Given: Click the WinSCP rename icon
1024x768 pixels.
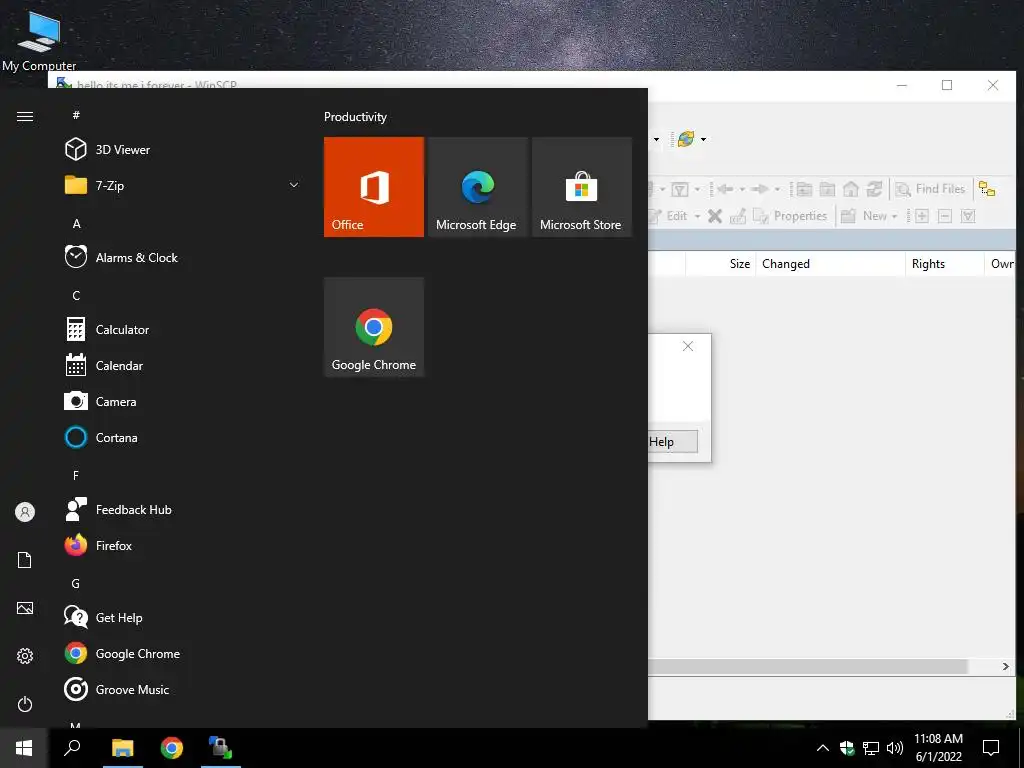Looking at the screenshot, I should click(738, 216).
